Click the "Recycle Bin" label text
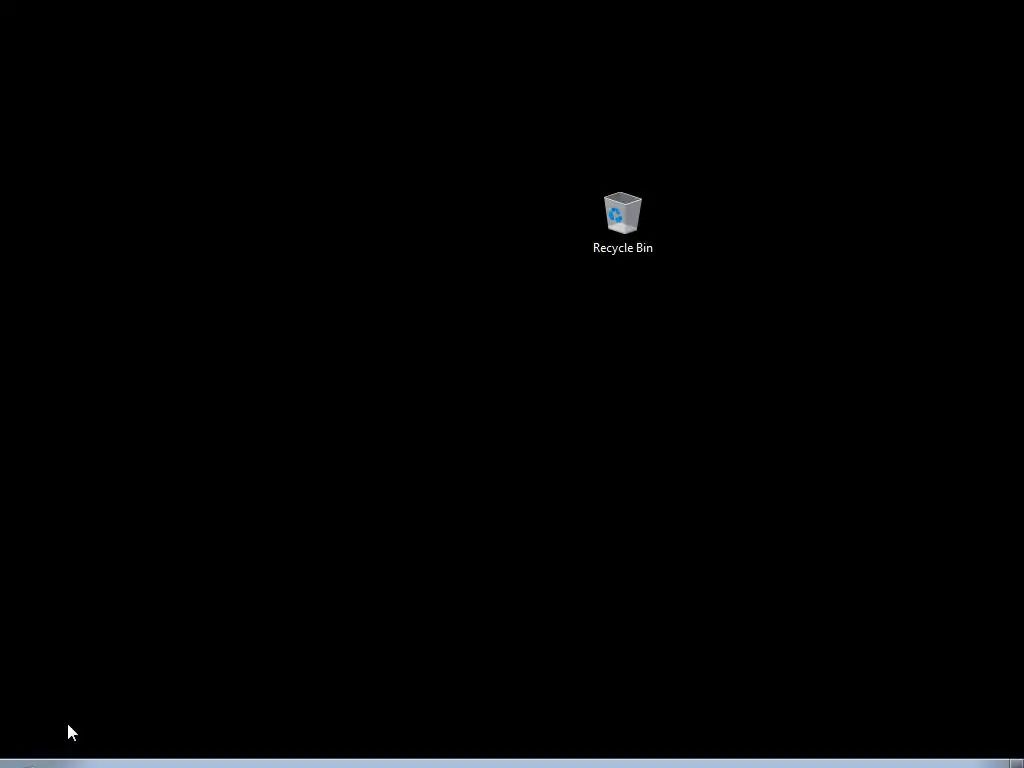This screenshot has width=1024, height=768. click(622, 248)
